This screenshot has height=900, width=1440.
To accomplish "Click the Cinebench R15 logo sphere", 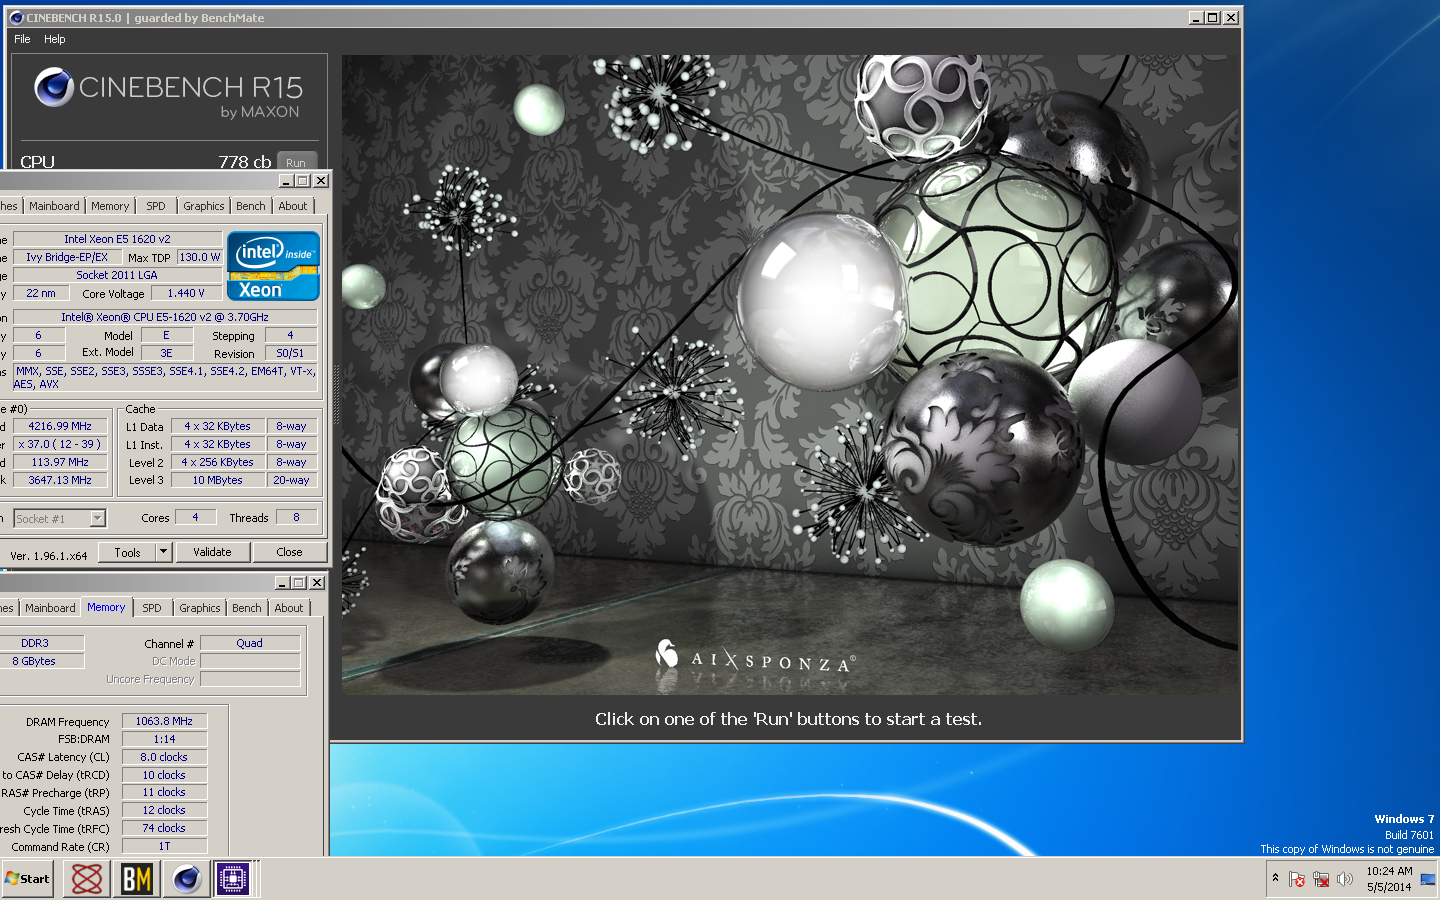I will 54,88.
